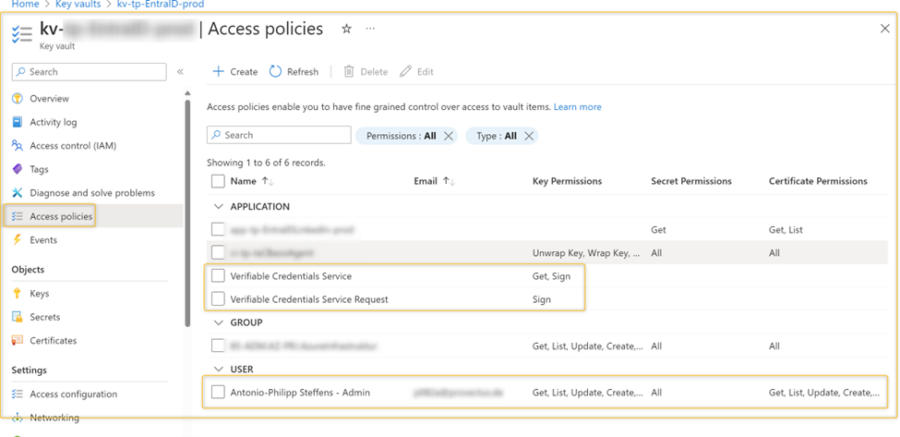
Task: Check the application row with Unwrap Key permissions
Action: point(218,253)
